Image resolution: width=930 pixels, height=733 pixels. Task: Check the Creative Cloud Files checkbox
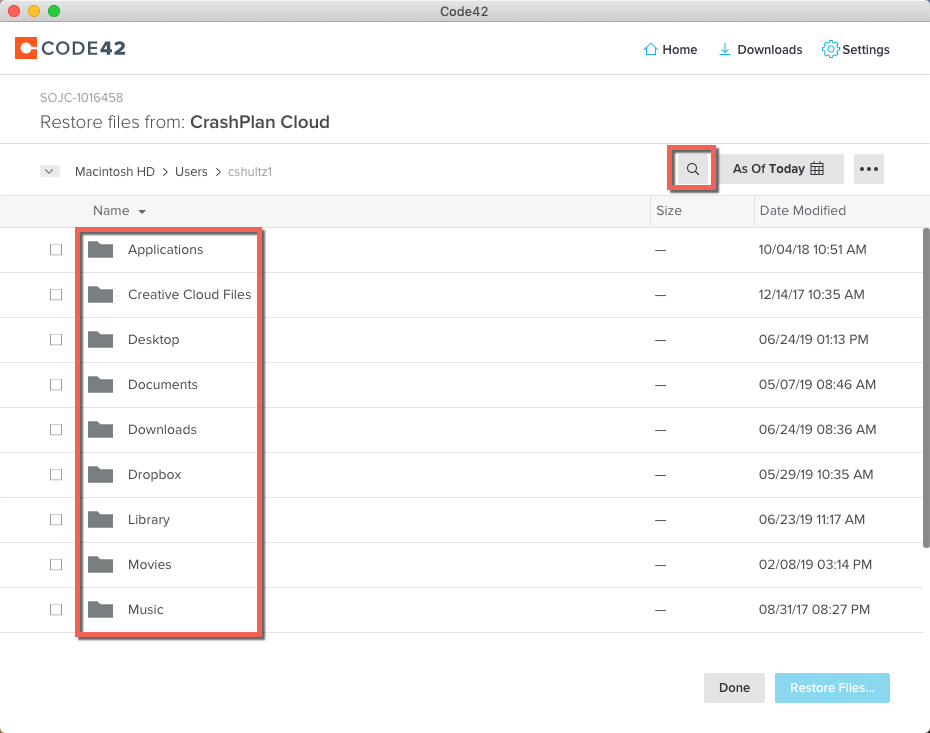coord(56,295)
